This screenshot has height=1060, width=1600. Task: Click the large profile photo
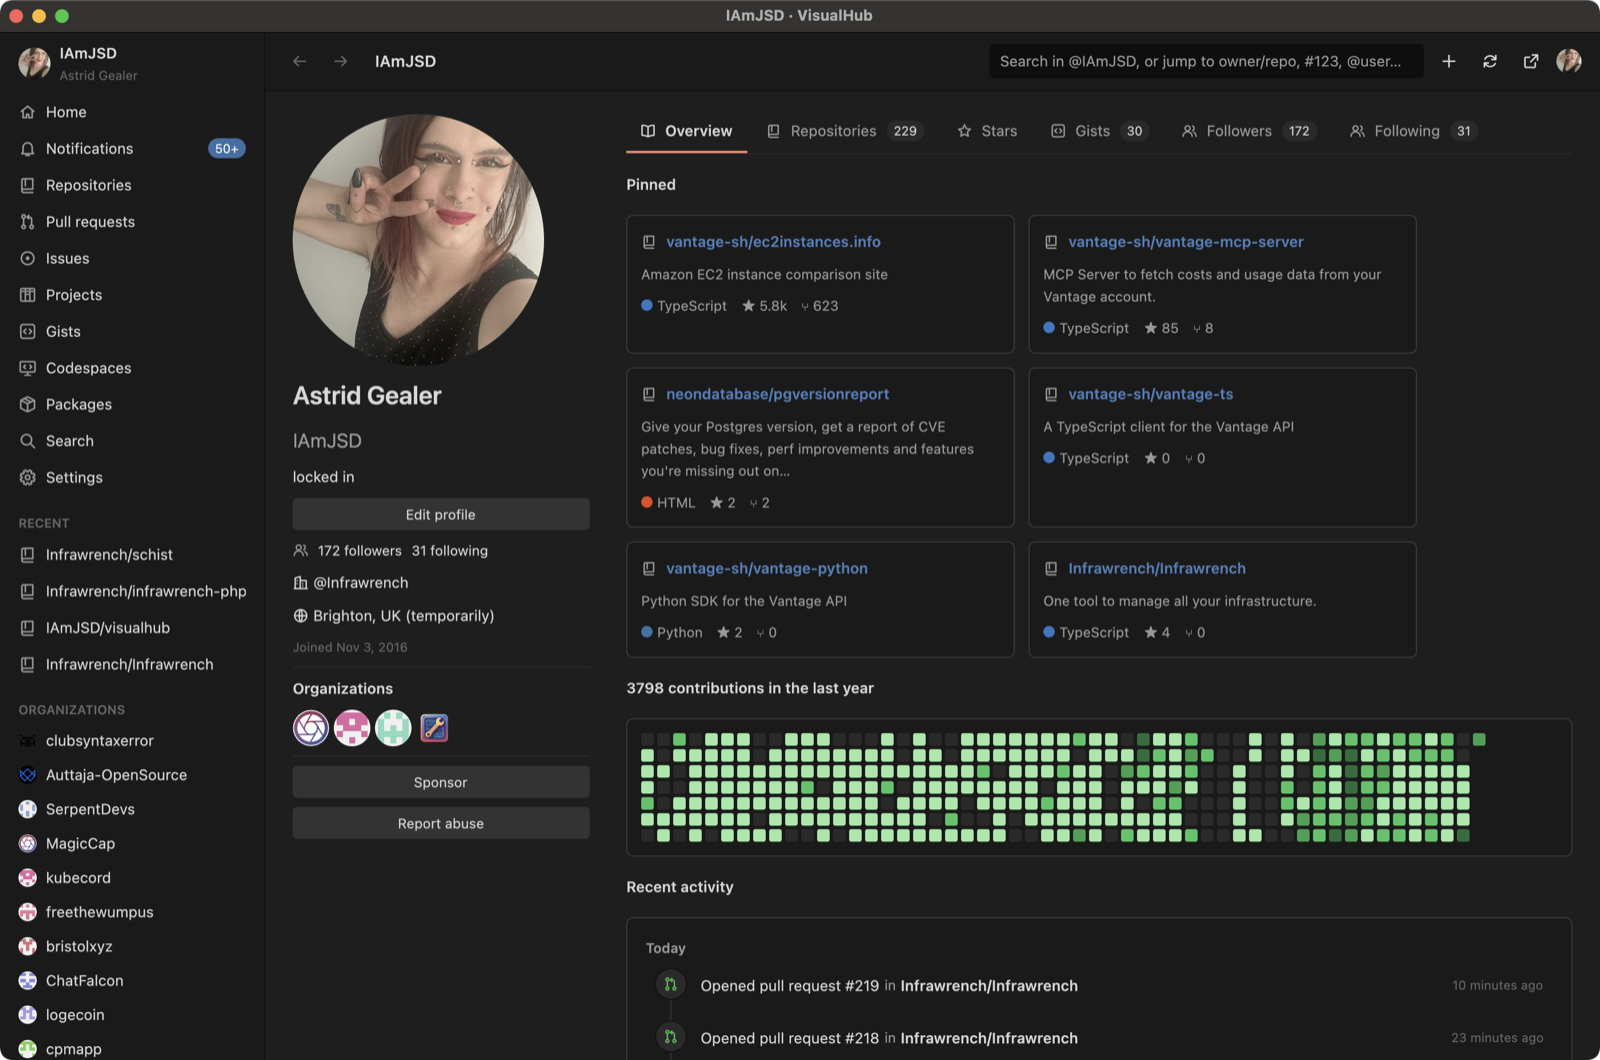[x=418, y=240]
